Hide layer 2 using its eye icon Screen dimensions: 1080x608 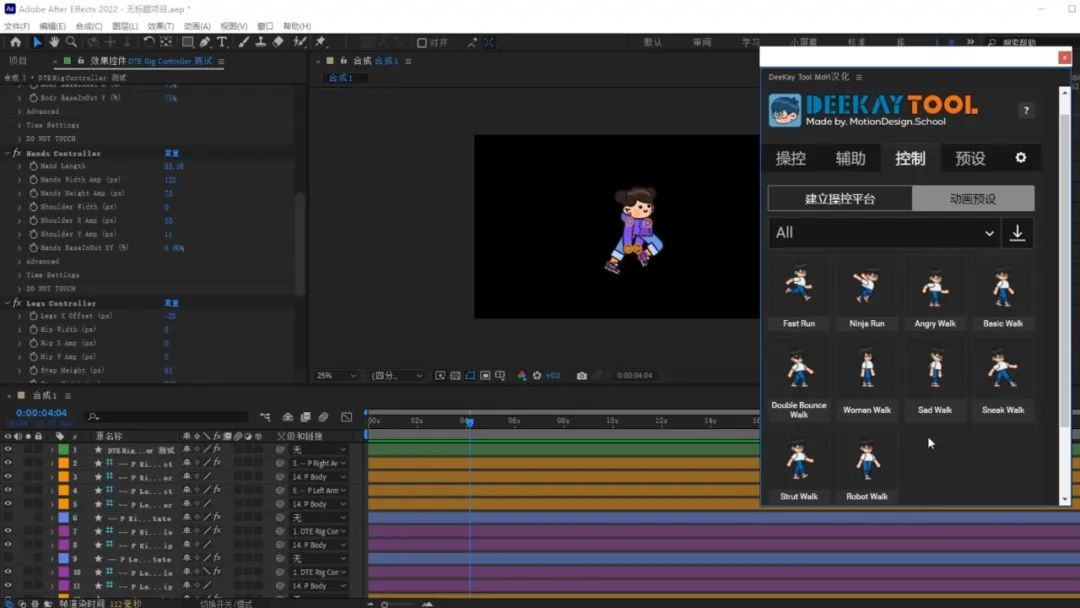[8, 463]
